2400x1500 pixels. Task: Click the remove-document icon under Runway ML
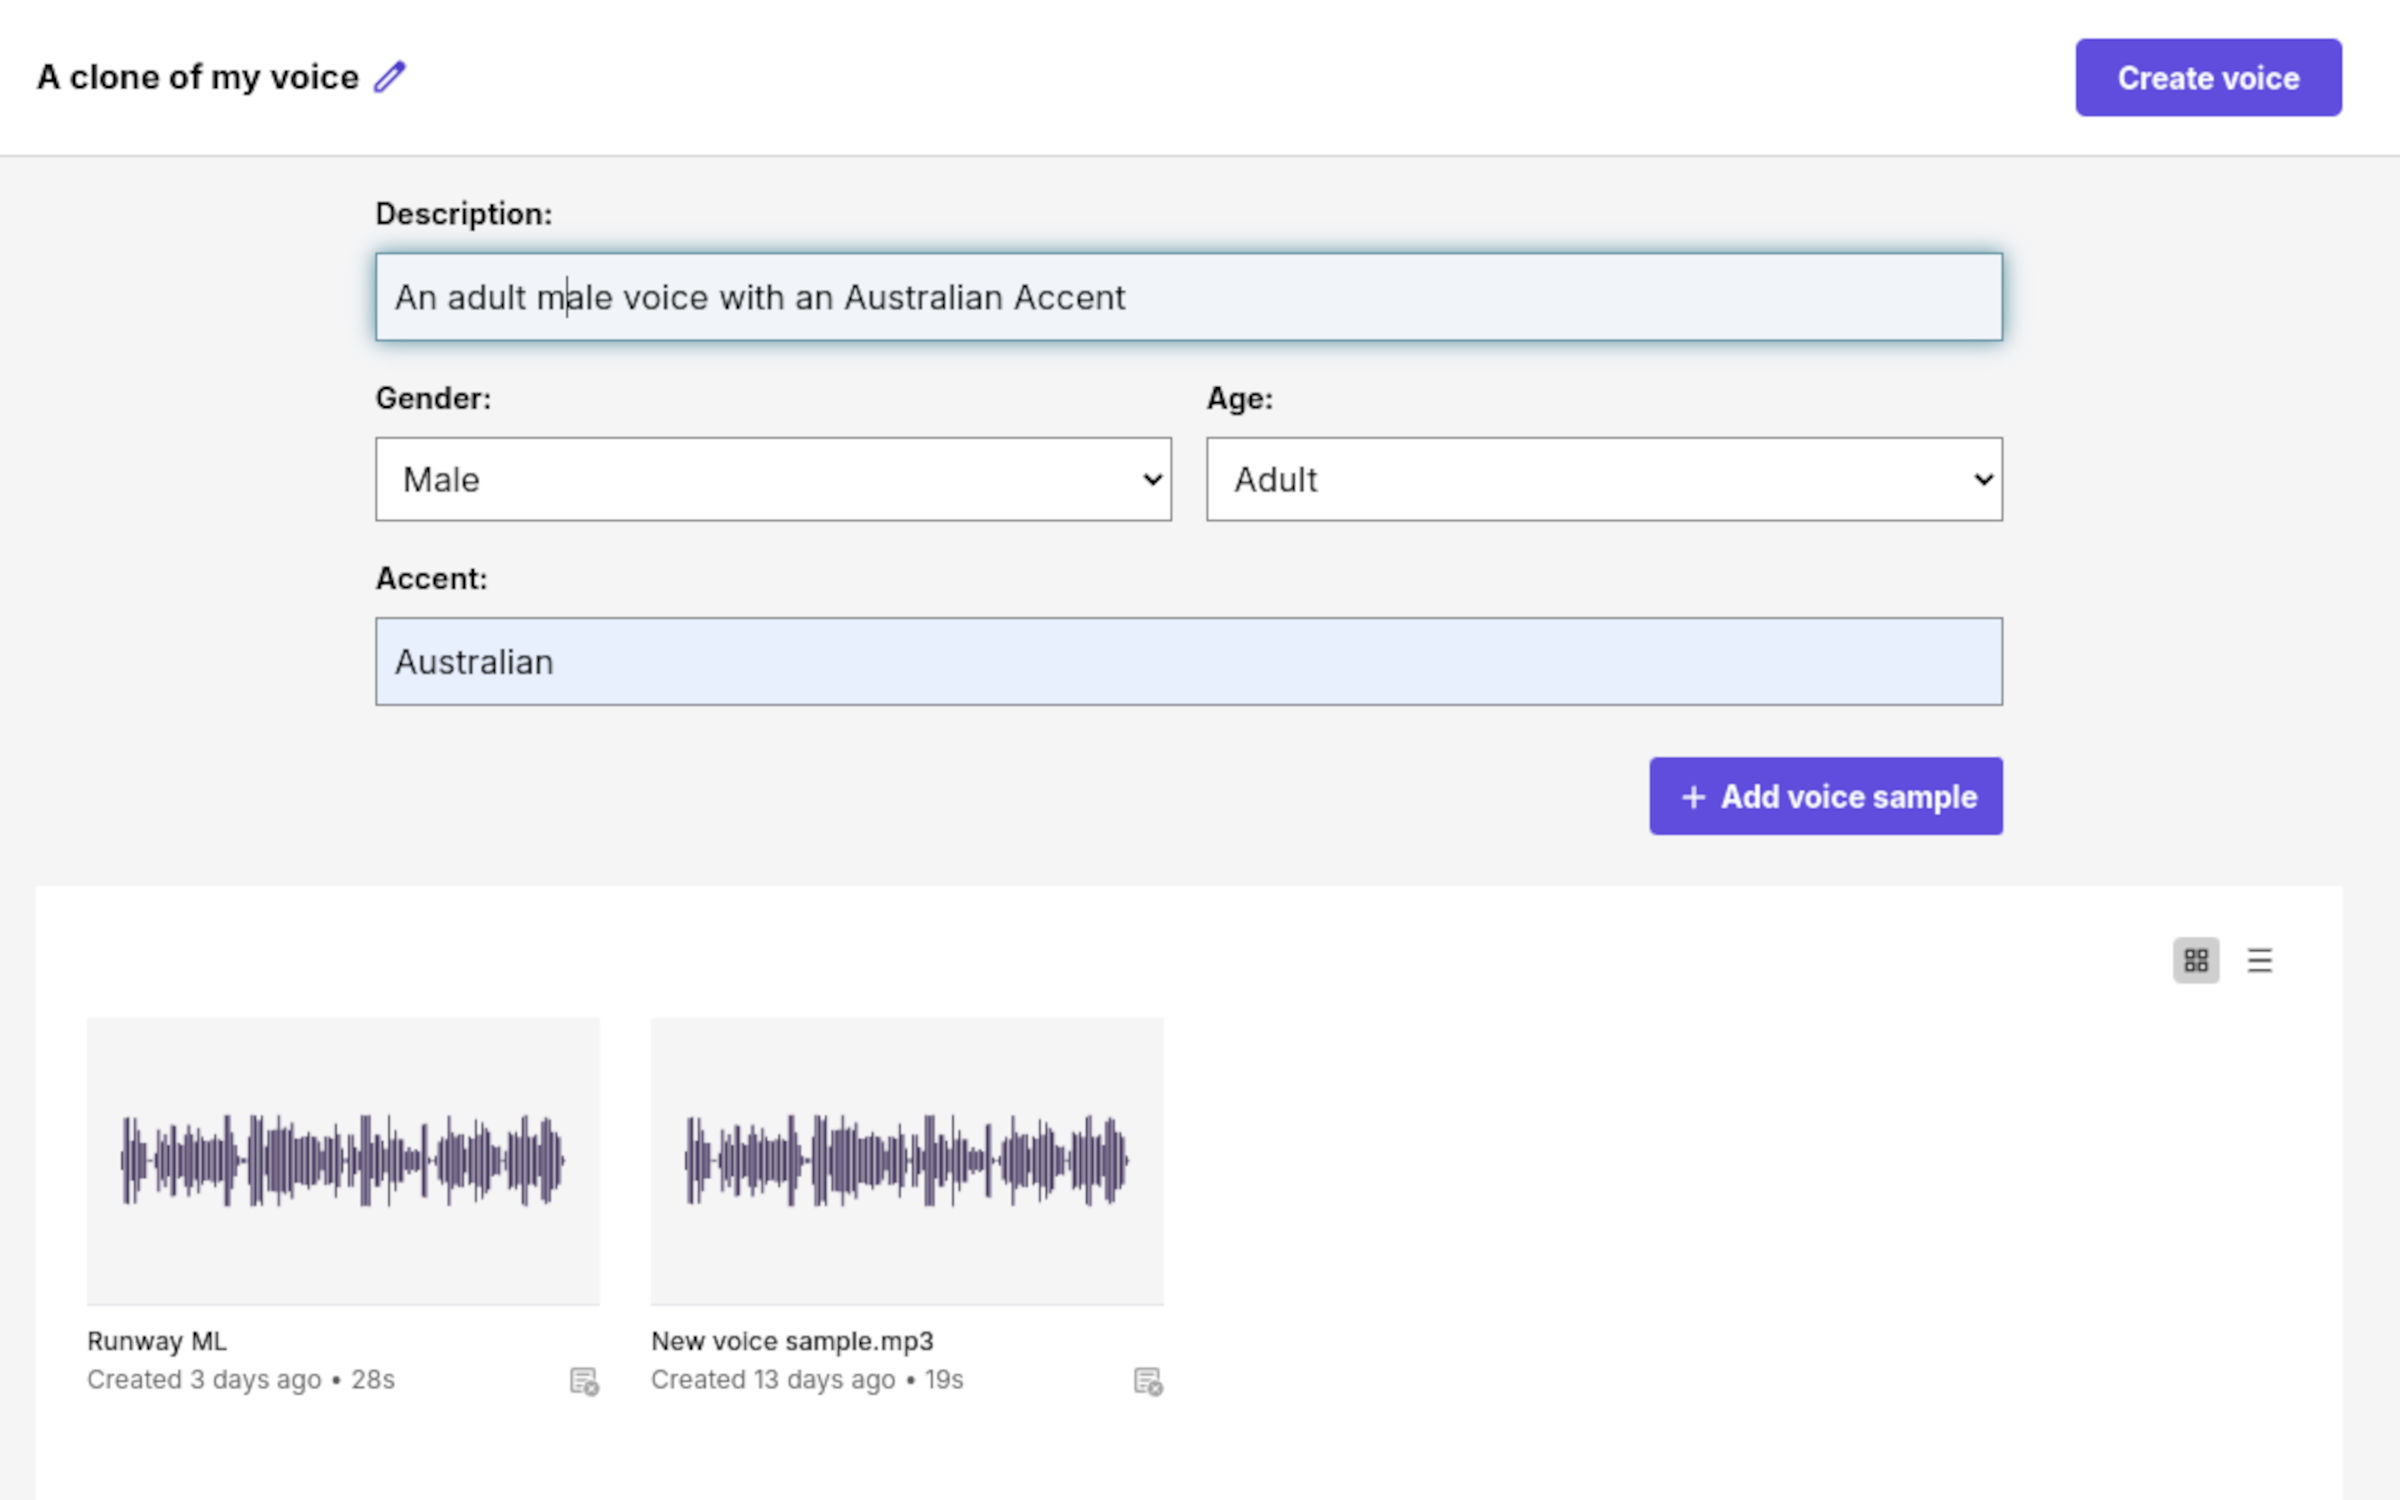pyautogui.click(x=584, y=1381)
